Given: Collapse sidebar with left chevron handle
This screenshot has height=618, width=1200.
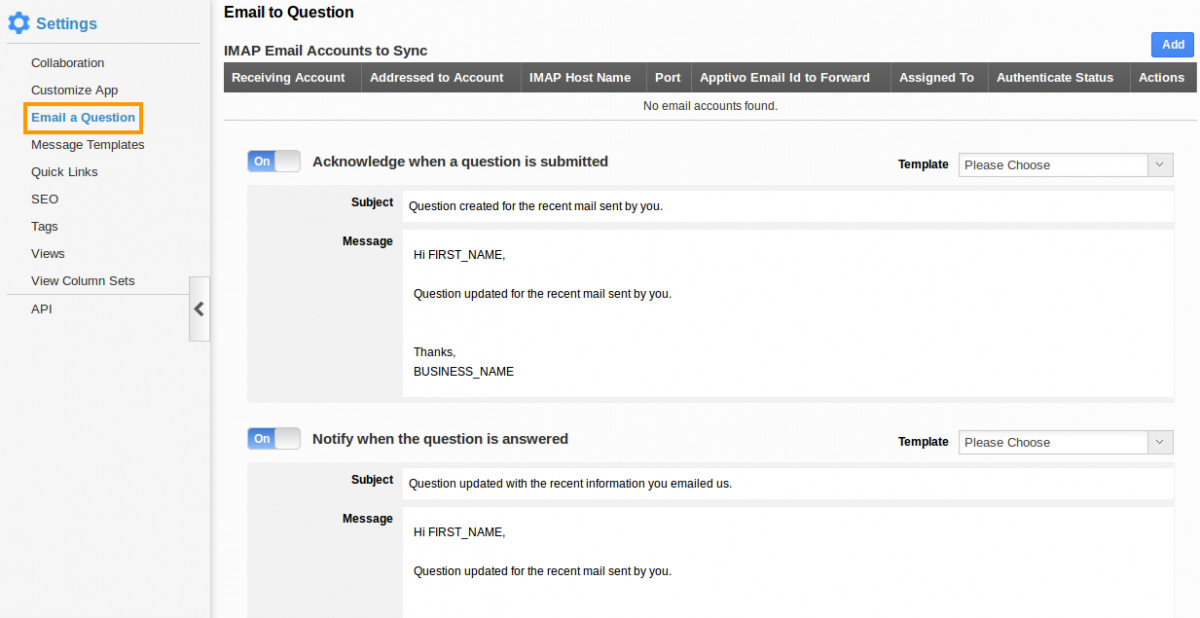Looking at the screenshot, I should coord(199,309).
